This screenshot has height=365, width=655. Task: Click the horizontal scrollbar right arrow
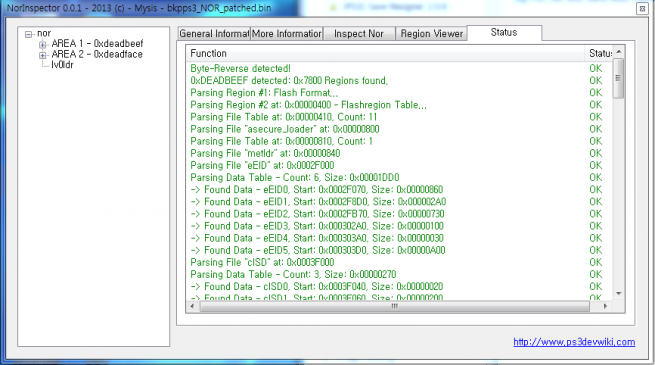(x=605, y=306)
